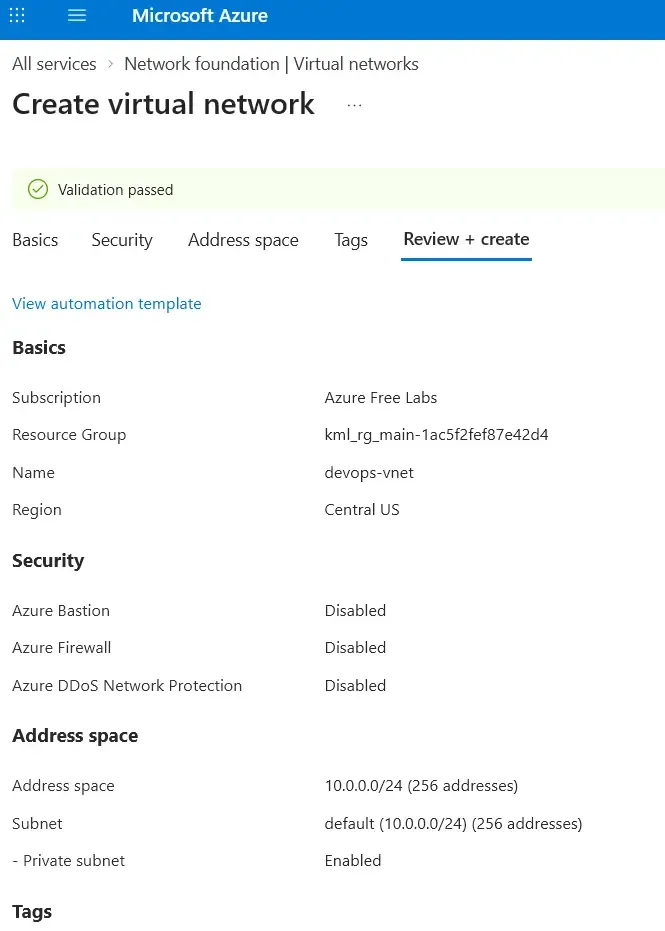The height and width of the screenshot is (931, 665).
Task: Click the green Validation passed checkmark icon
Action: tap(38, 189)
